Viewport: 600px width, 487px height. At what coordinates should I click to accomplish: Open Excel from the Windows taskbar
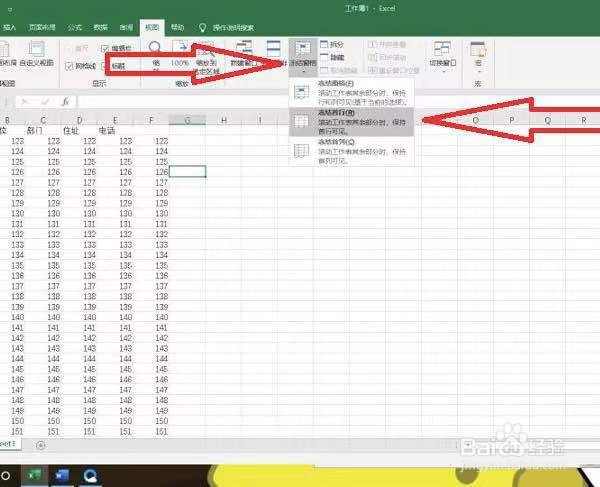34,476
